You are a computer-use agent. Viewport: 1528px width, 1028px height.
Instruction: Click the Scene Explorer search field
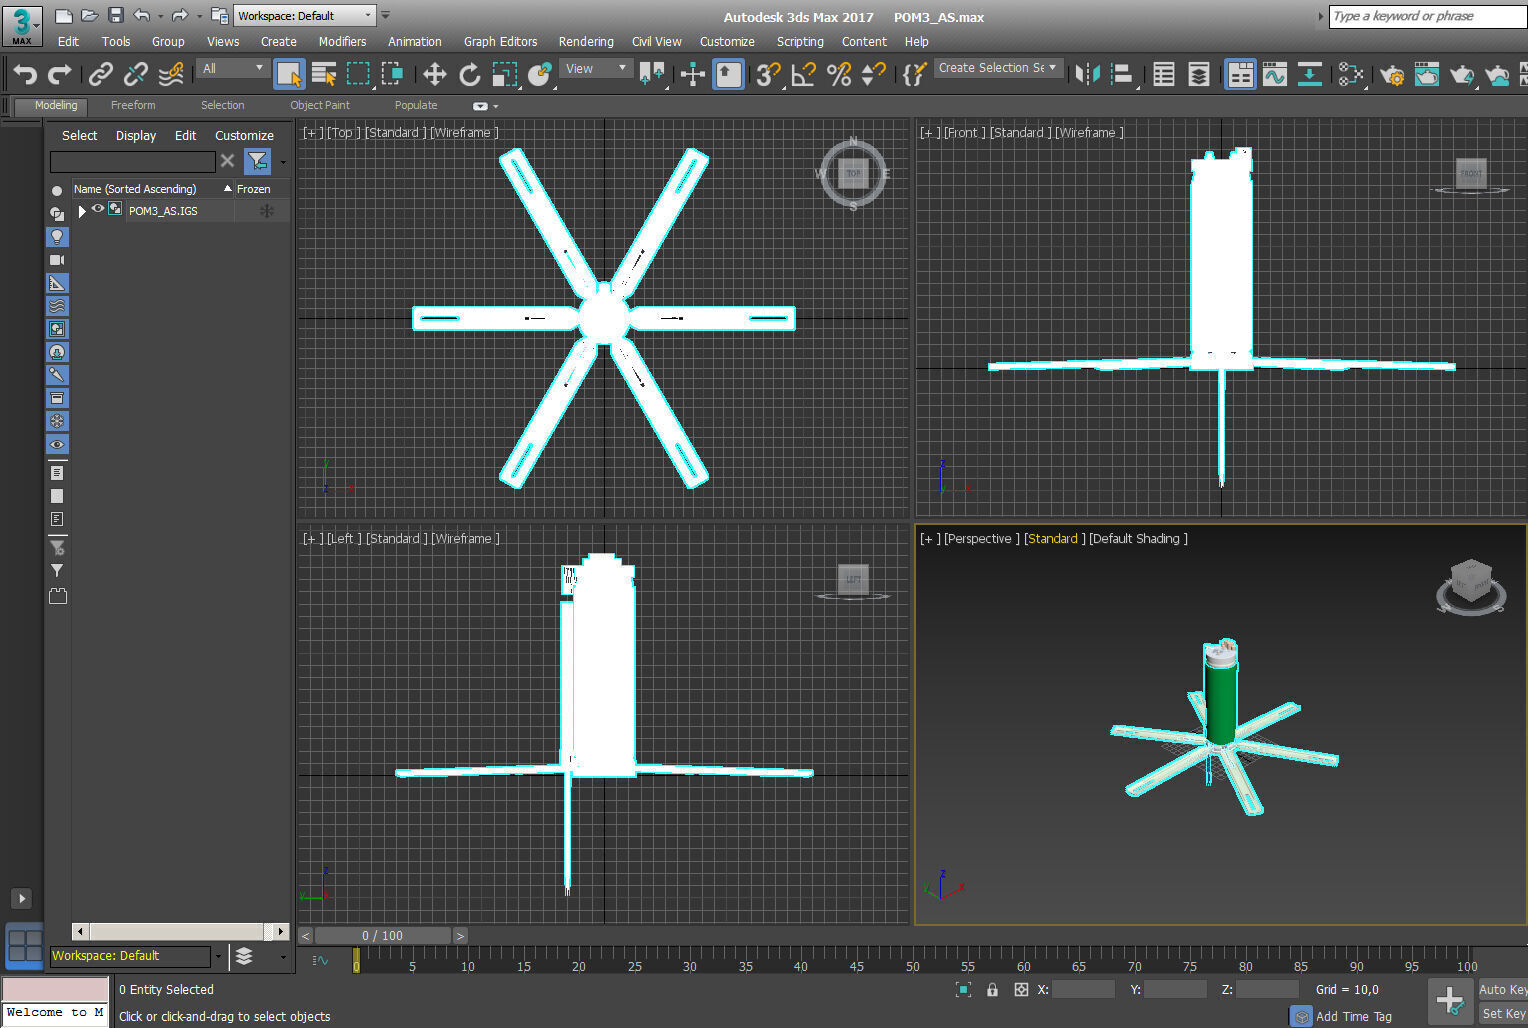tap(132, 161)
